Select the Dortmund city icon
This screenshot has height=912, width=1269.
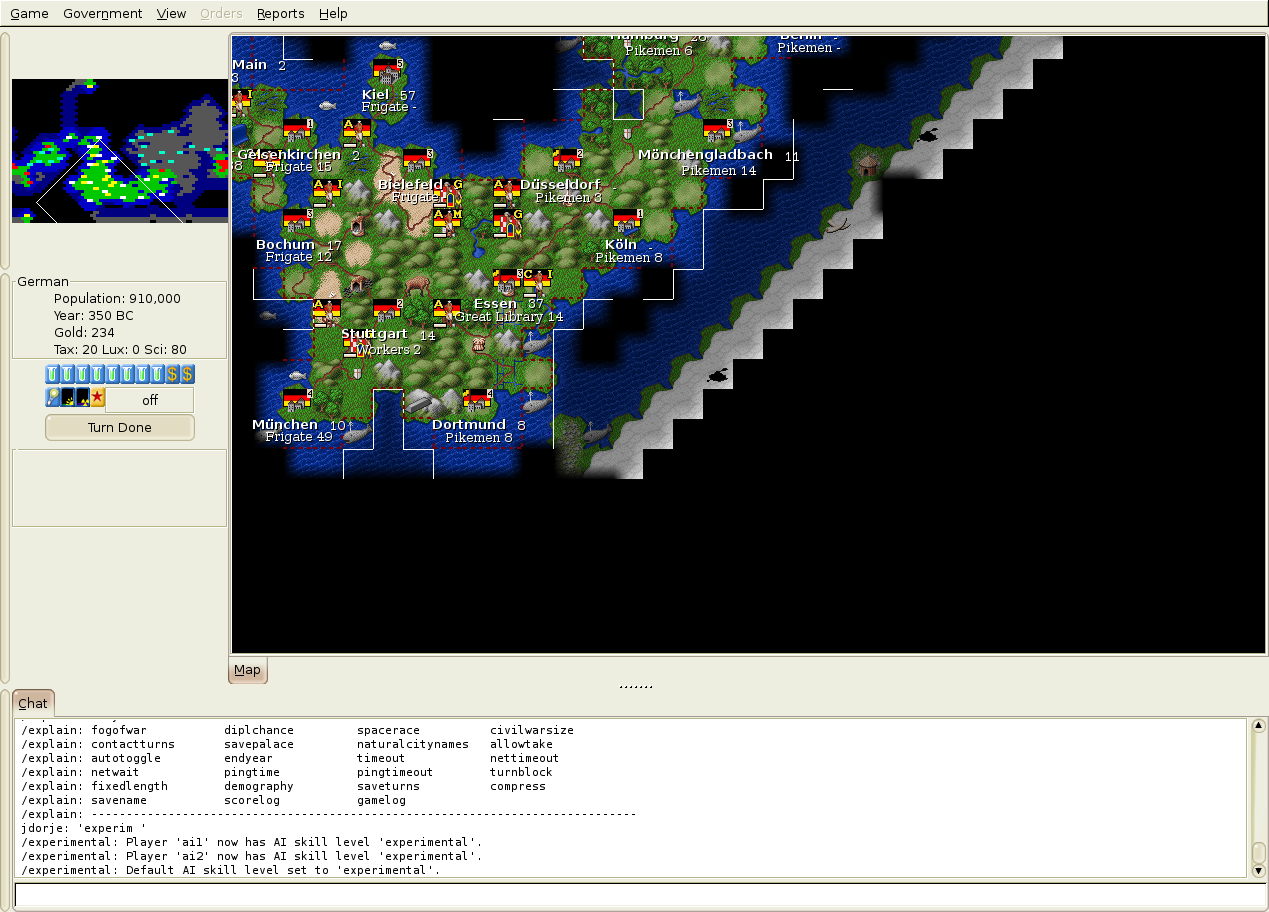coord(478,402)
